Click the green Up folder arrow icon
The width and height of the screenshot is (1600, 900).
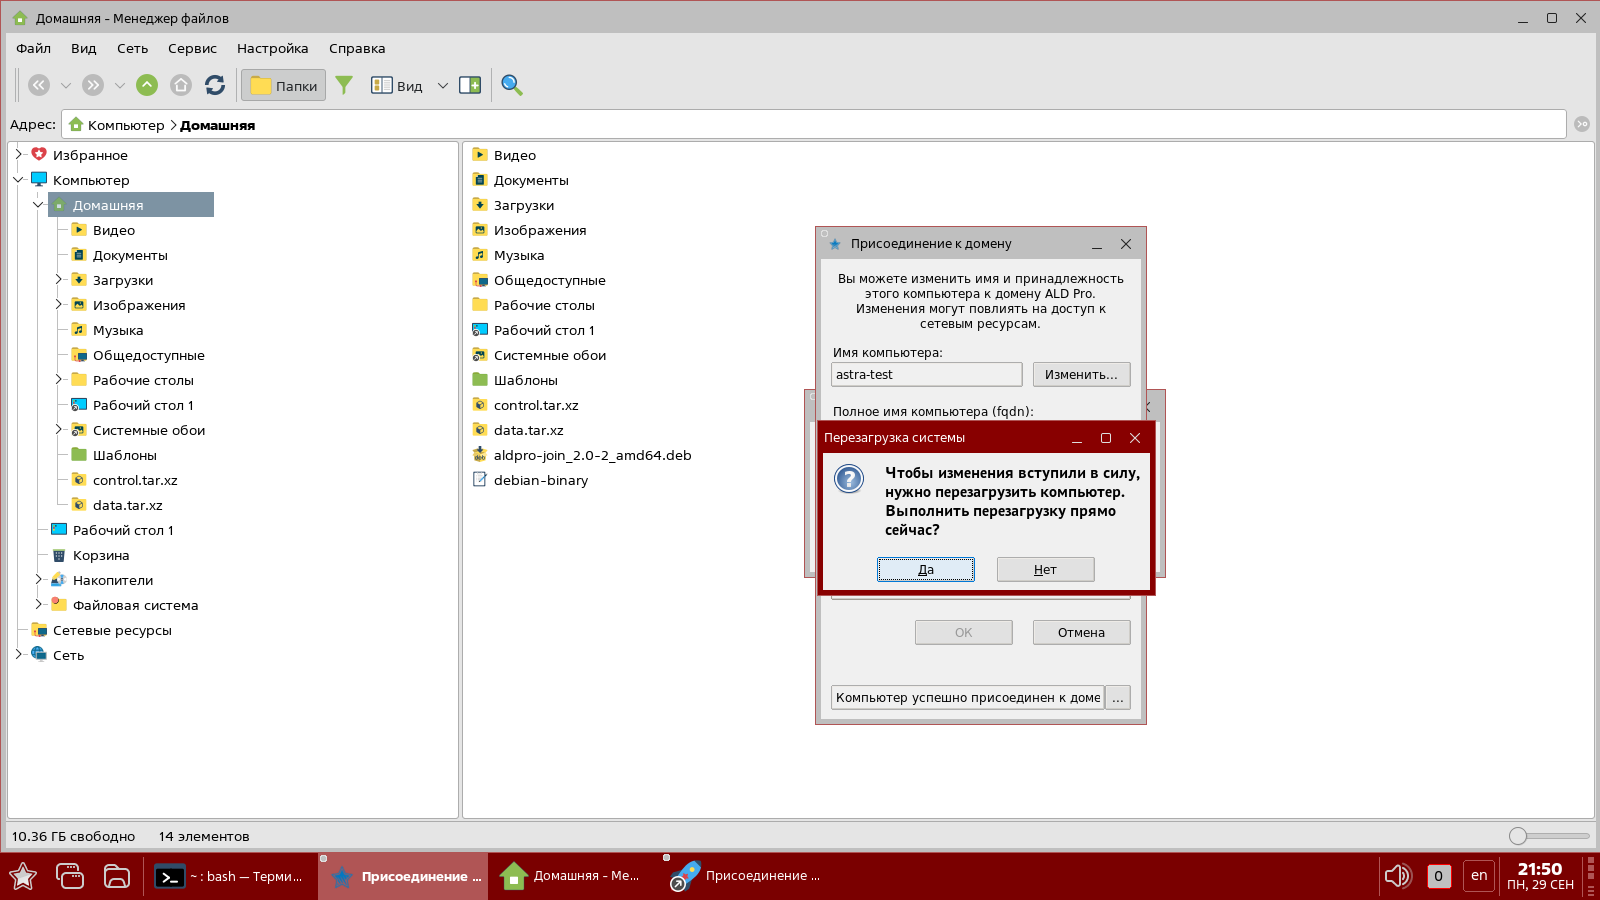[147, 85]
